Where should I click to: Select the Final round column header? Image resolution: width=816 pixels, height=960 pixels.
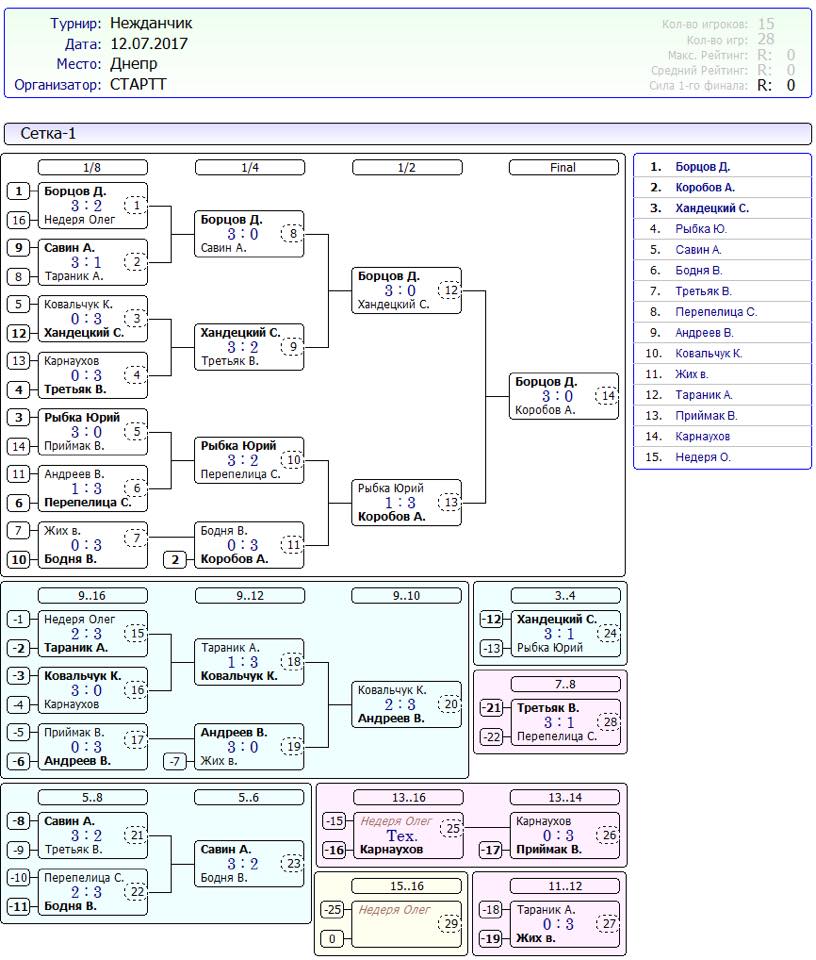[x=563, y=168]
